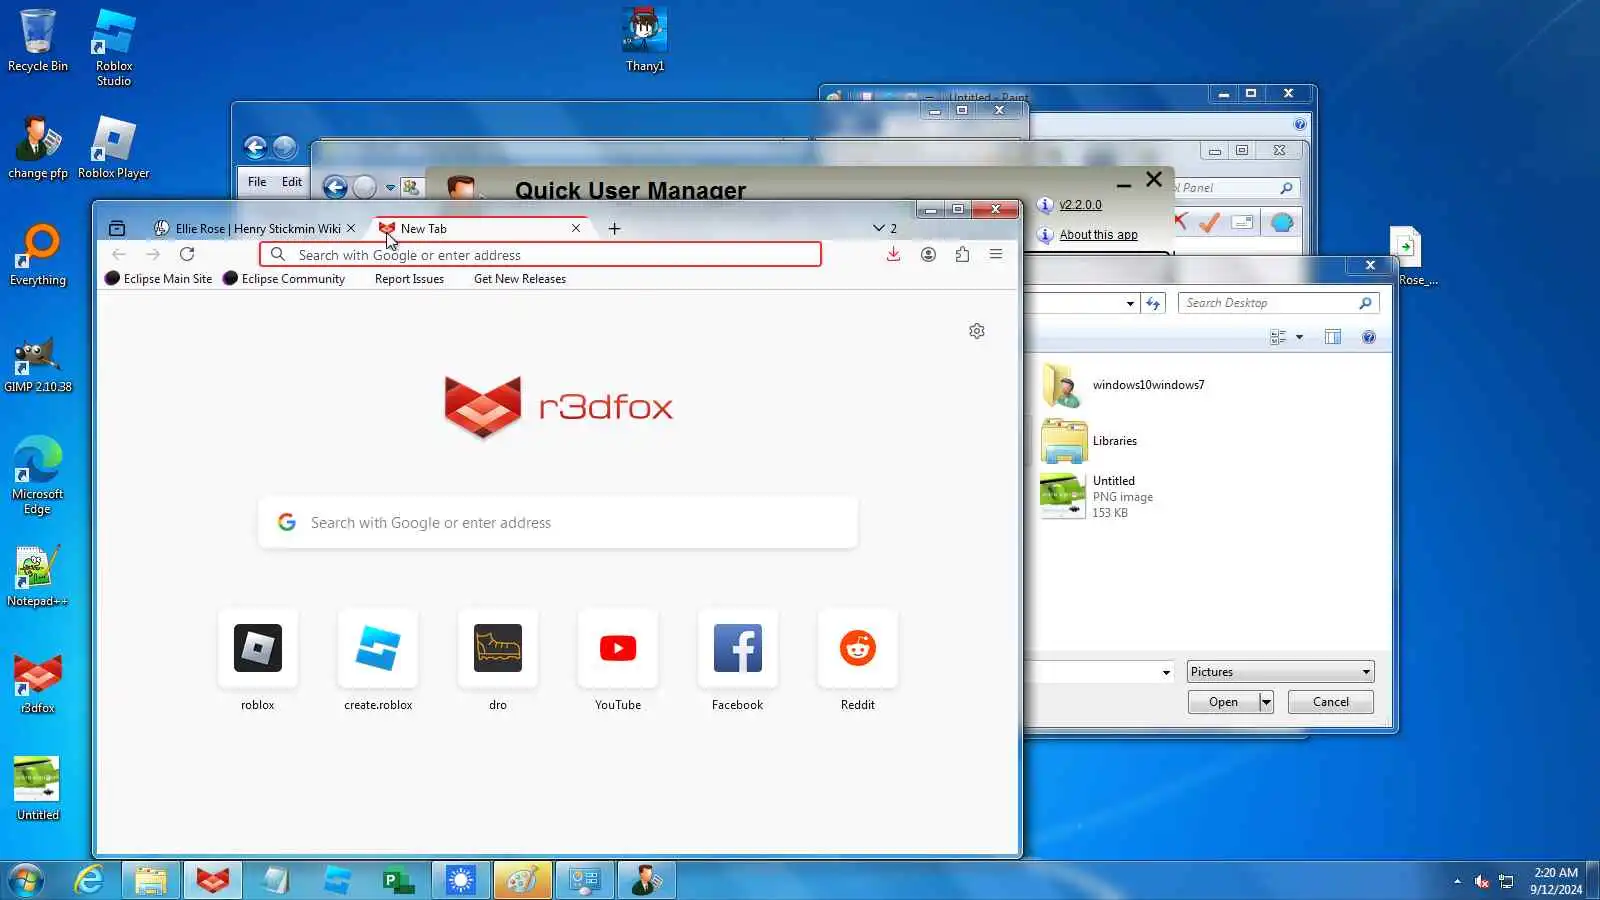The image size is (1600, 900).
Task: Show hidden system tray icons
Action: (x=1457, y=881)
